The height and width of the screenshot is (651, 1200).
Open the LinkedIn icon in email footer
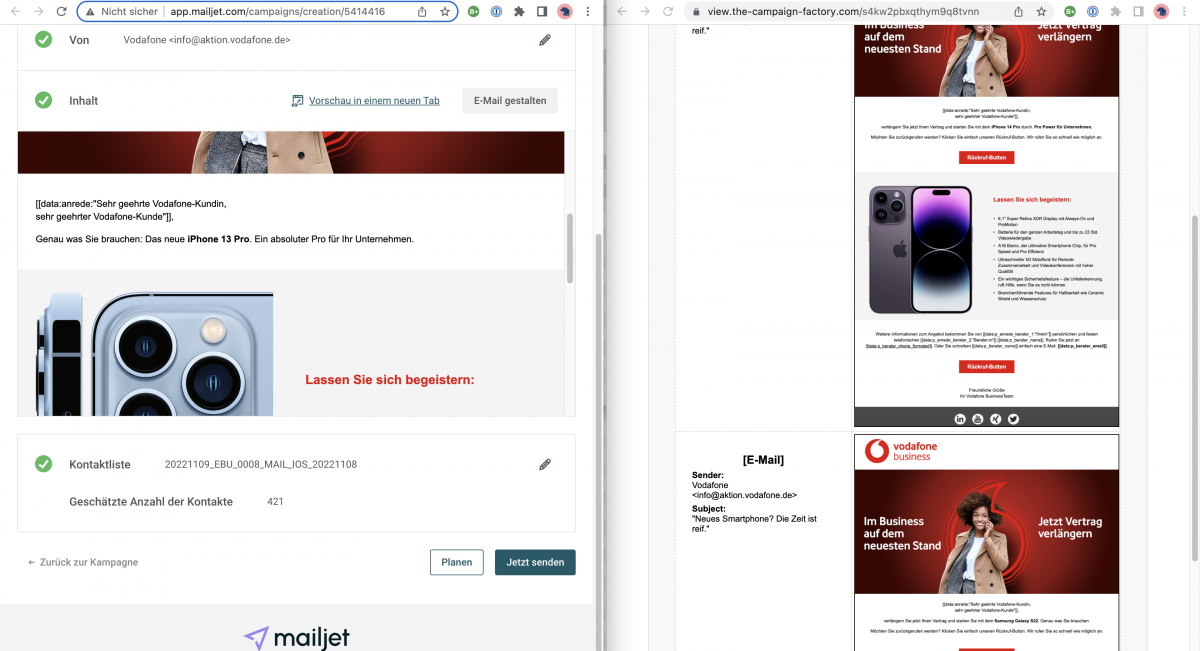pos(960,419)
